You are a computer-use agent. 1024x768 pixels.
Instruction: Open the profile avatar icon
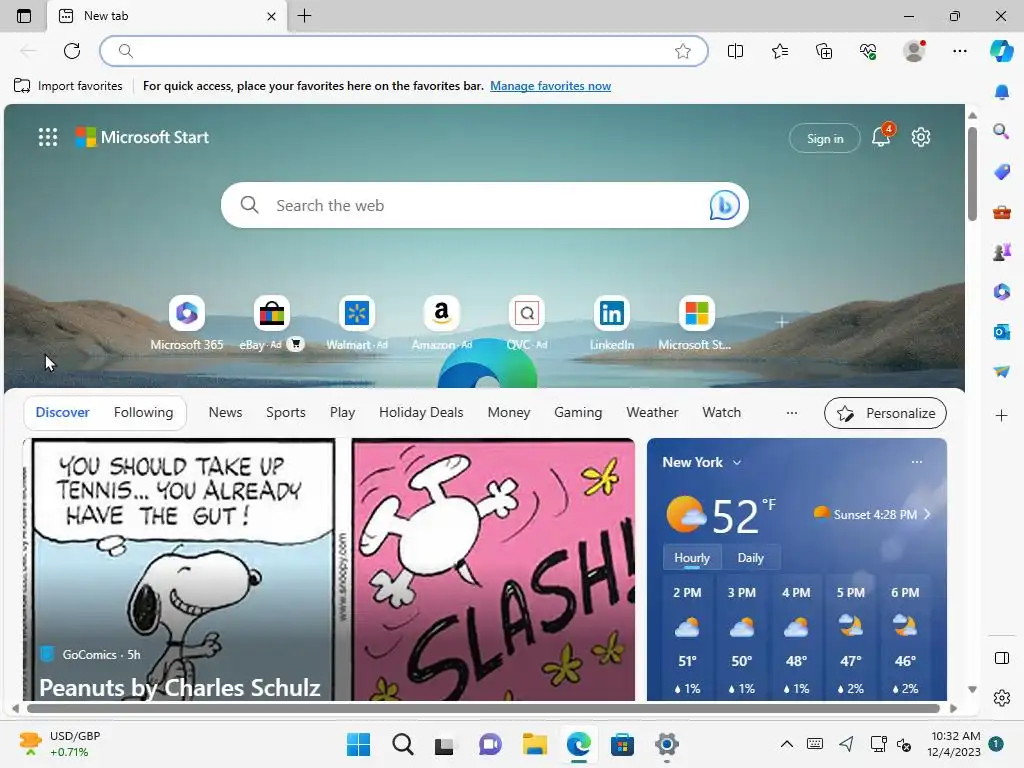click(914, 51)
